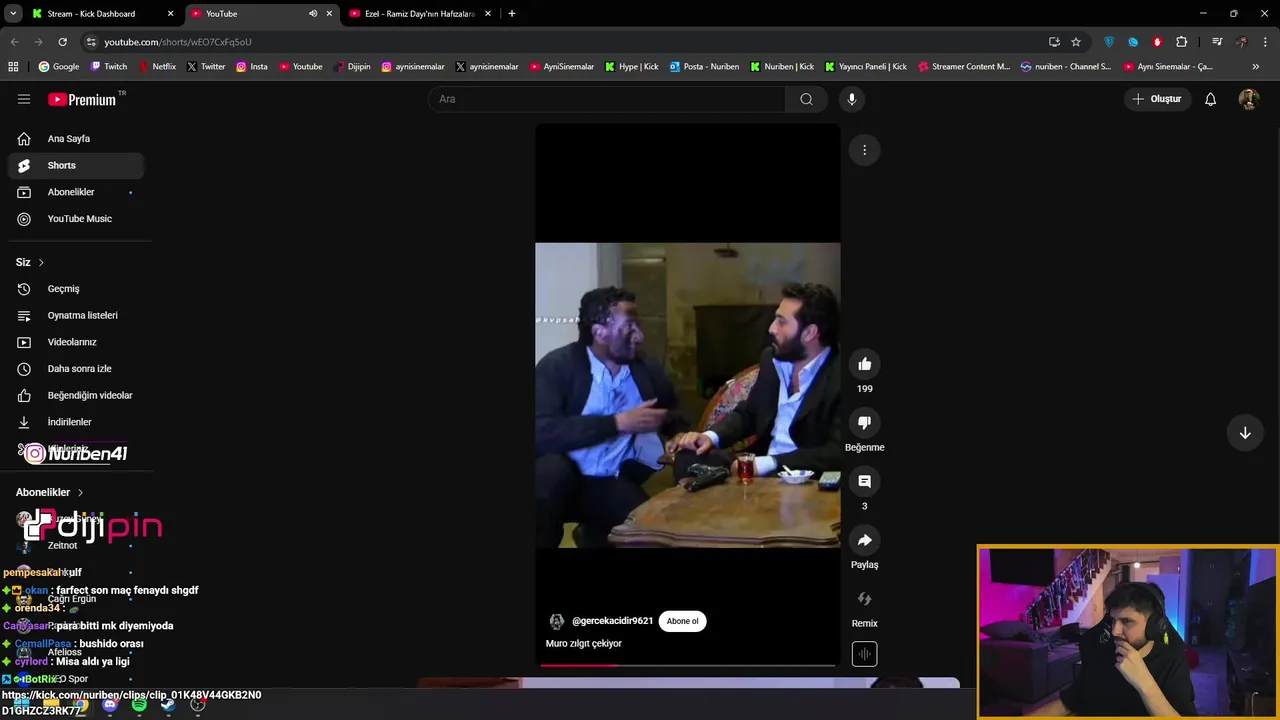
Task: Click the search magnifier button
Action: [806, 99]
